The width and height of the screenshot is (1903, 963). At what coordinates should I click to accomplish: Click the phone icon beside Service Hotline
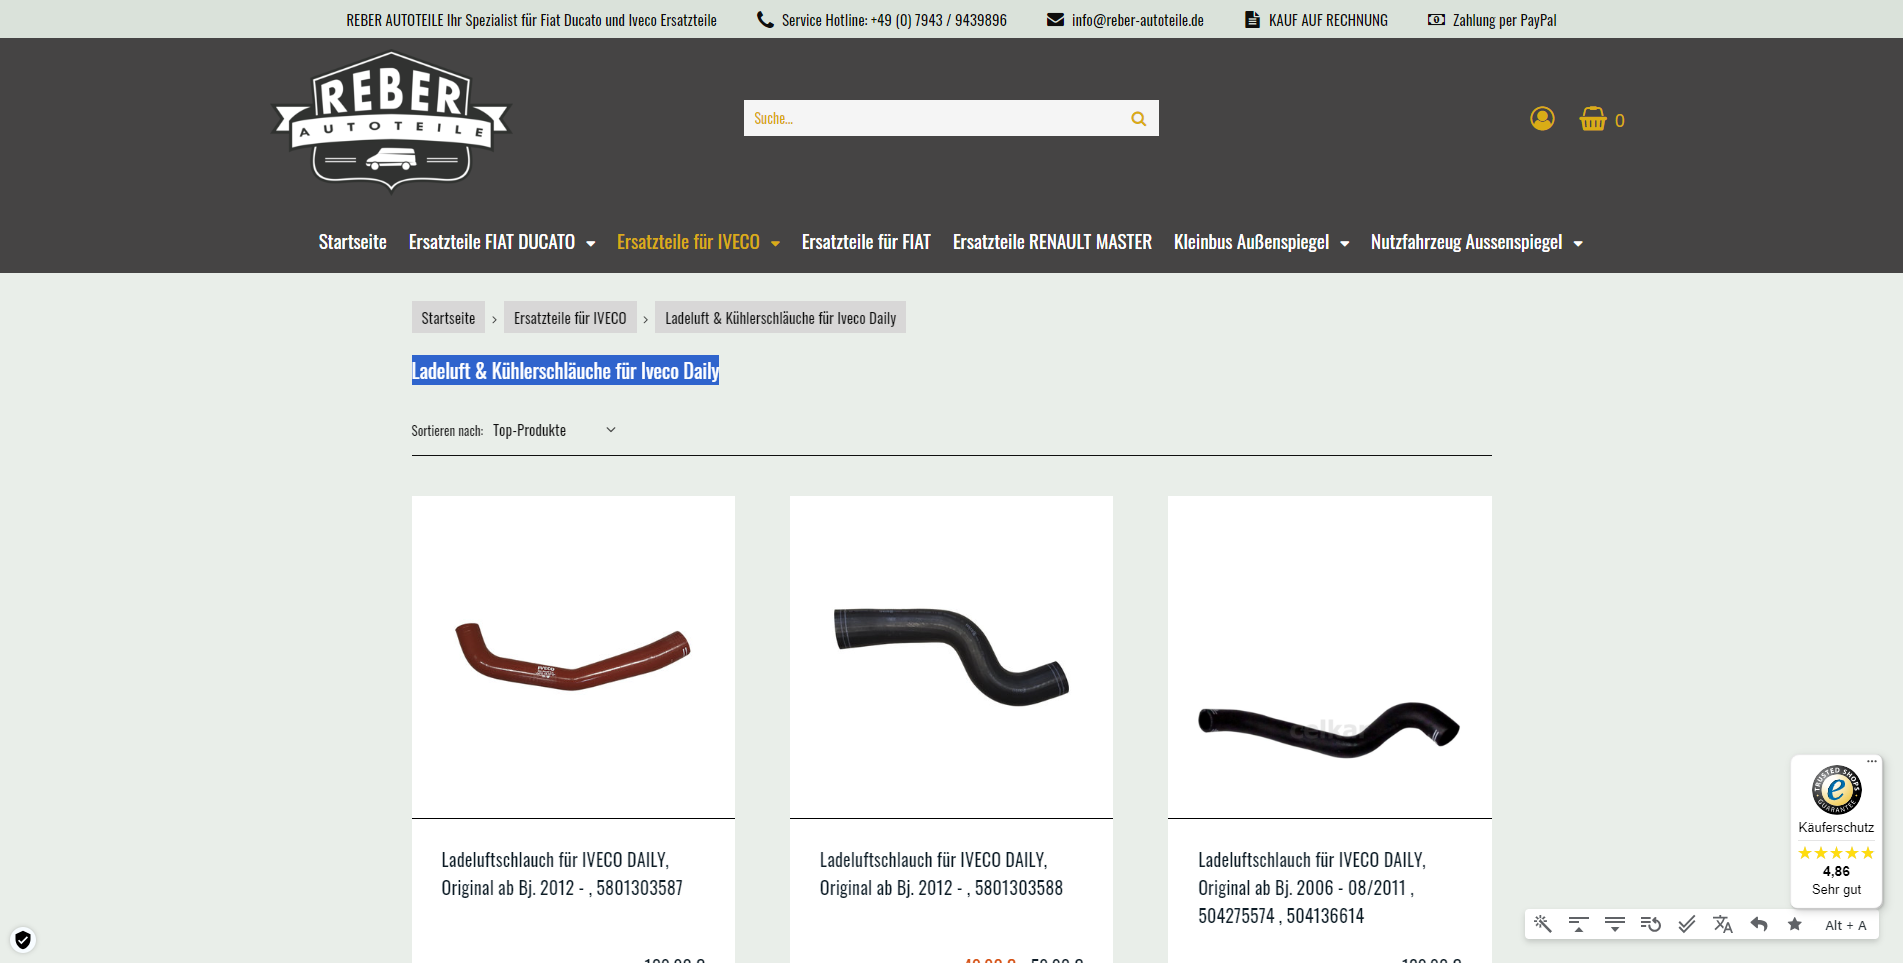(765, 19)
